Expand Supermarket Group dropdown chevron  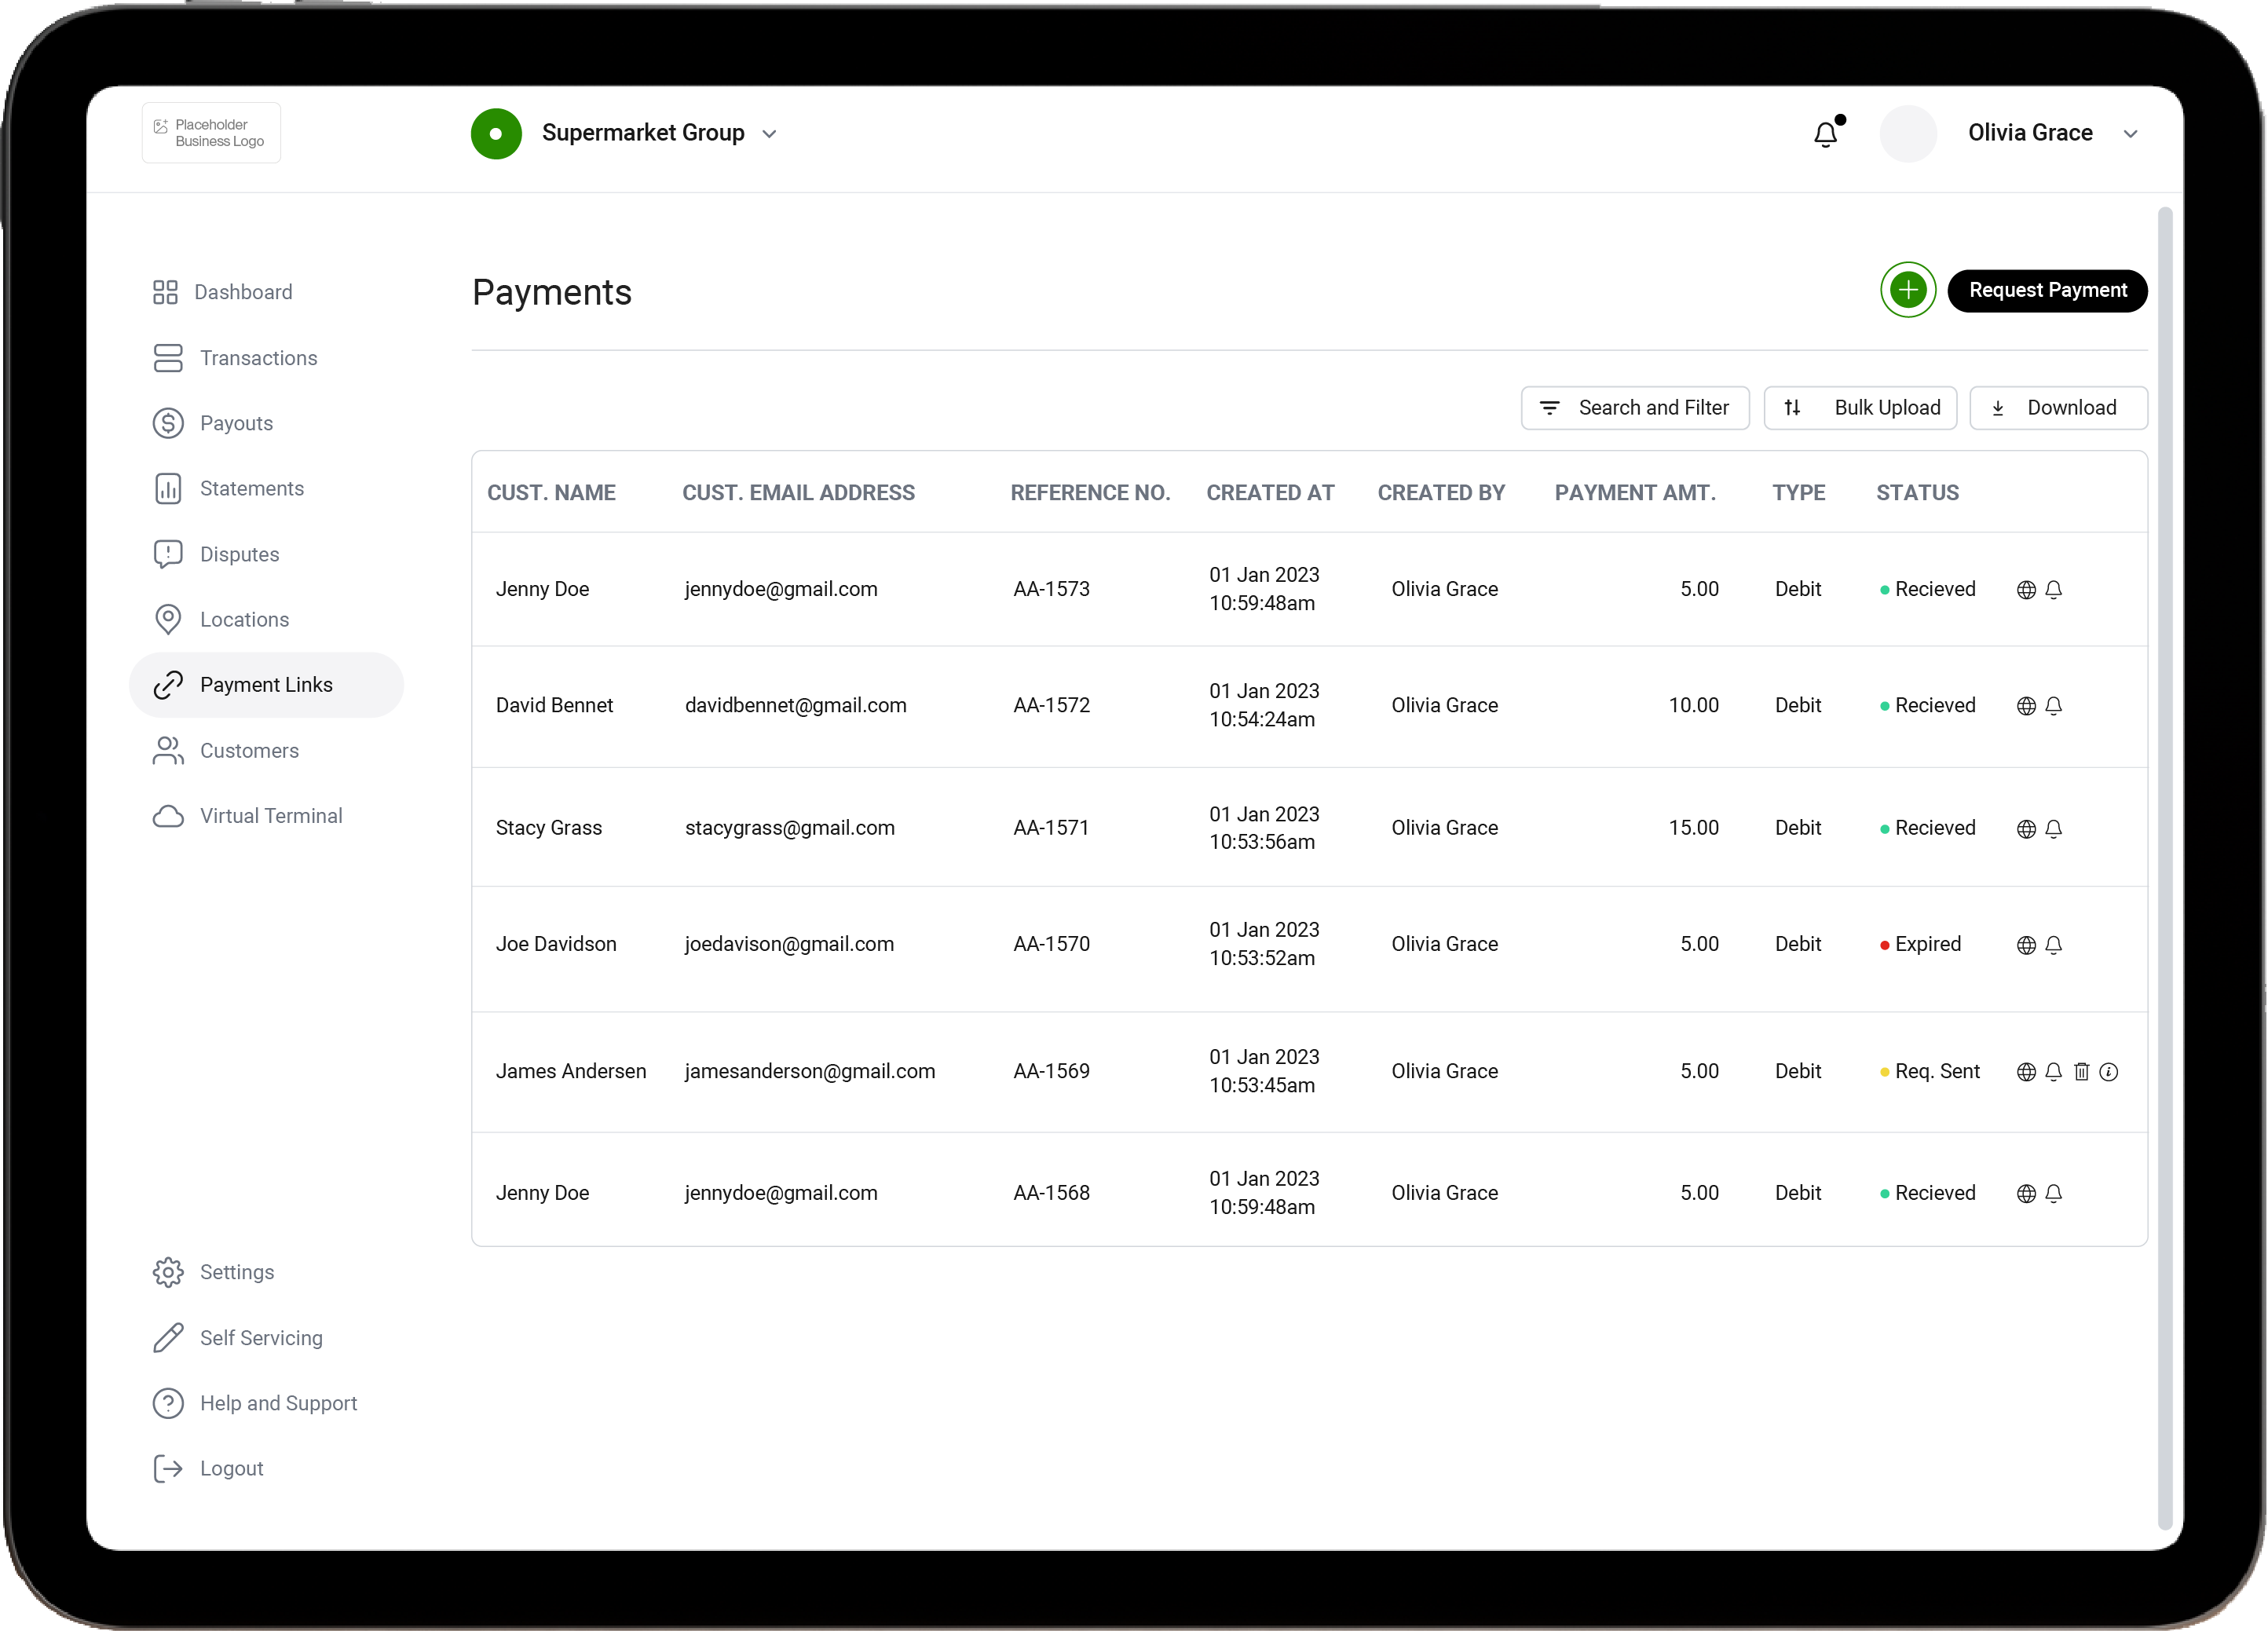769,135
